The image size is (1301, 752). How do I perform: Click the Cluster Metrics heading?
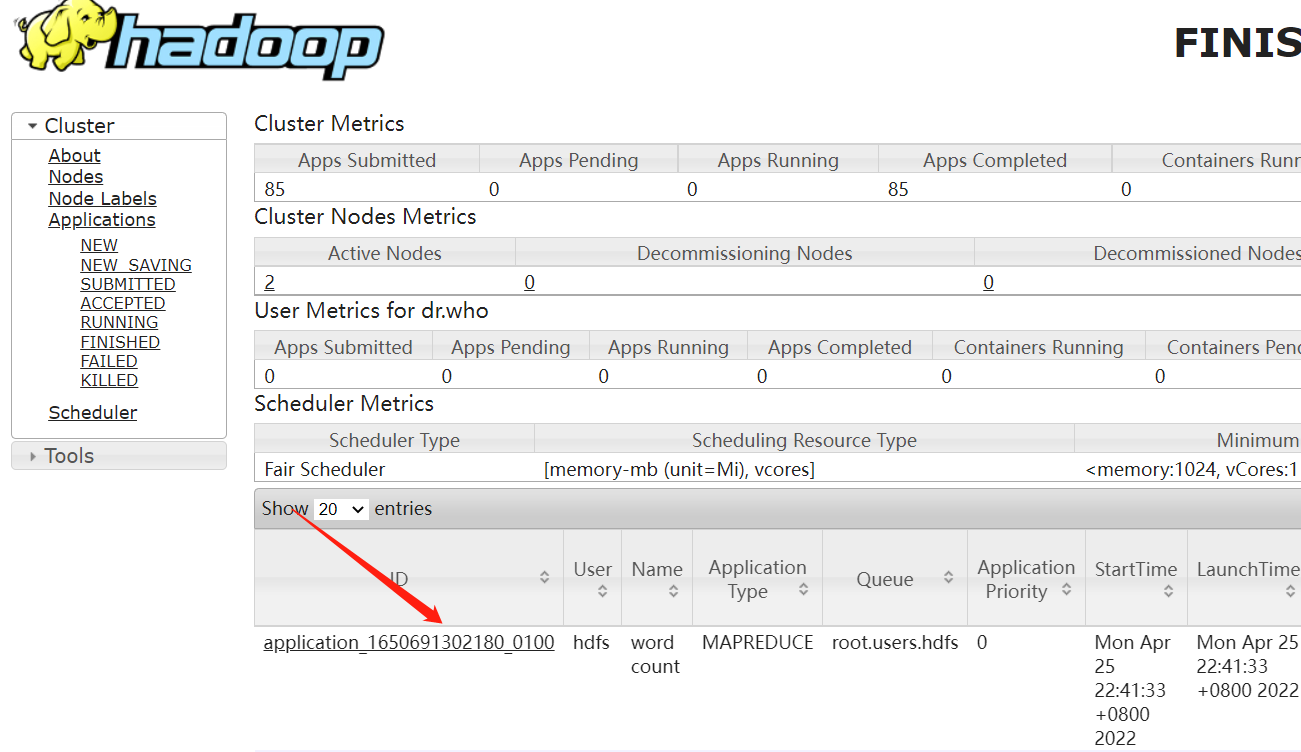(330, 124)
